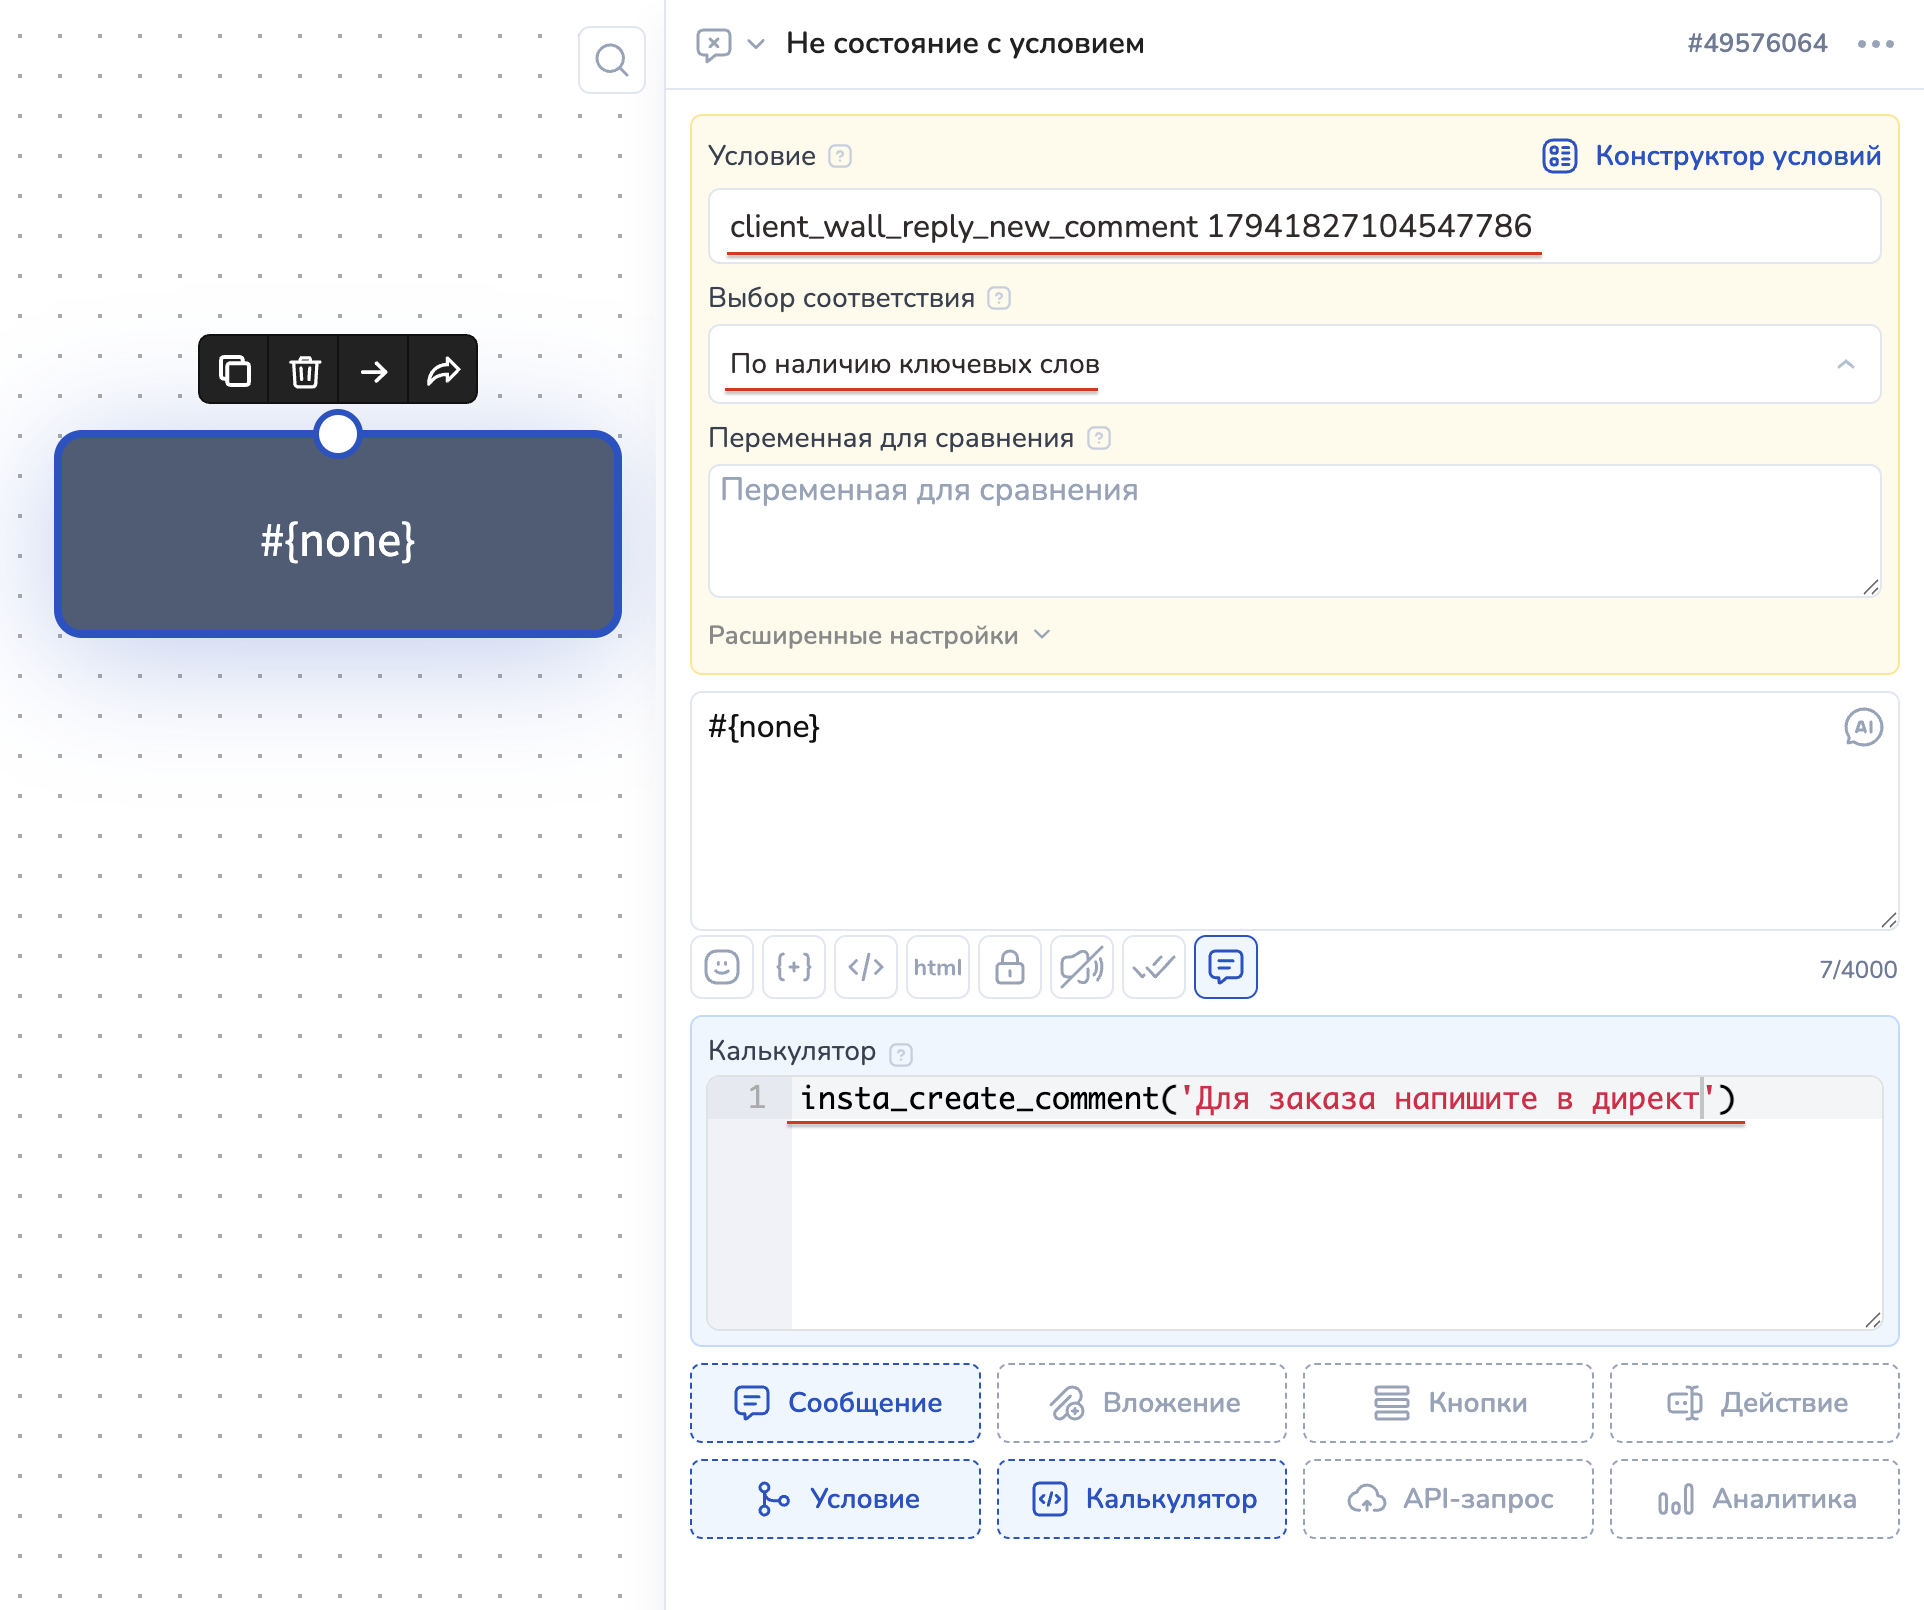Screen dimensions: 1924x1610
Task: Click the duplicate block icon
Action: click(234, 371)
